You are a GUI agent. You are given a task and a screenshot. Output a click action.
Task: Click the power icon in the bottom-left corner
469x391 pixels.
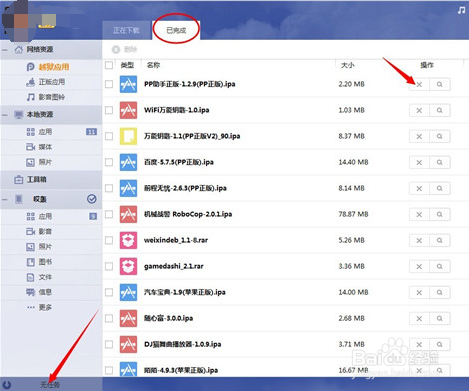coord(7,385)
